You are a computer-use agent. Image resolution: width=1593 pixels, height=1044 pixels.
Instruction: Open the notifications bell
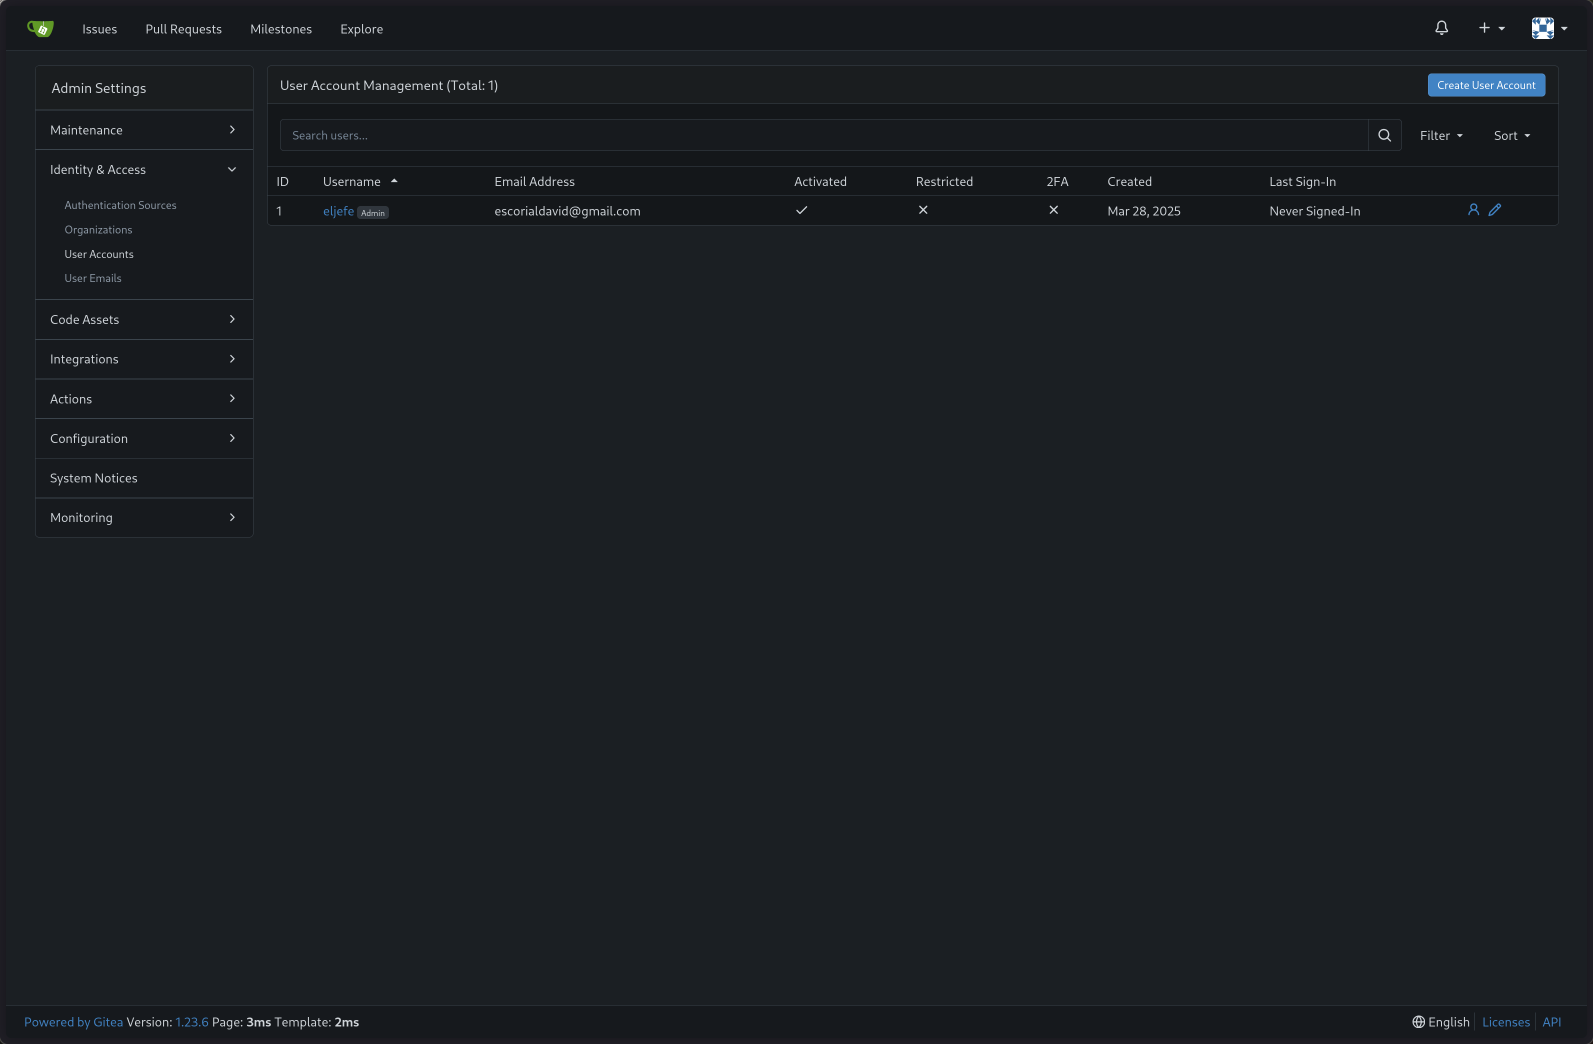coord(1441,28)
